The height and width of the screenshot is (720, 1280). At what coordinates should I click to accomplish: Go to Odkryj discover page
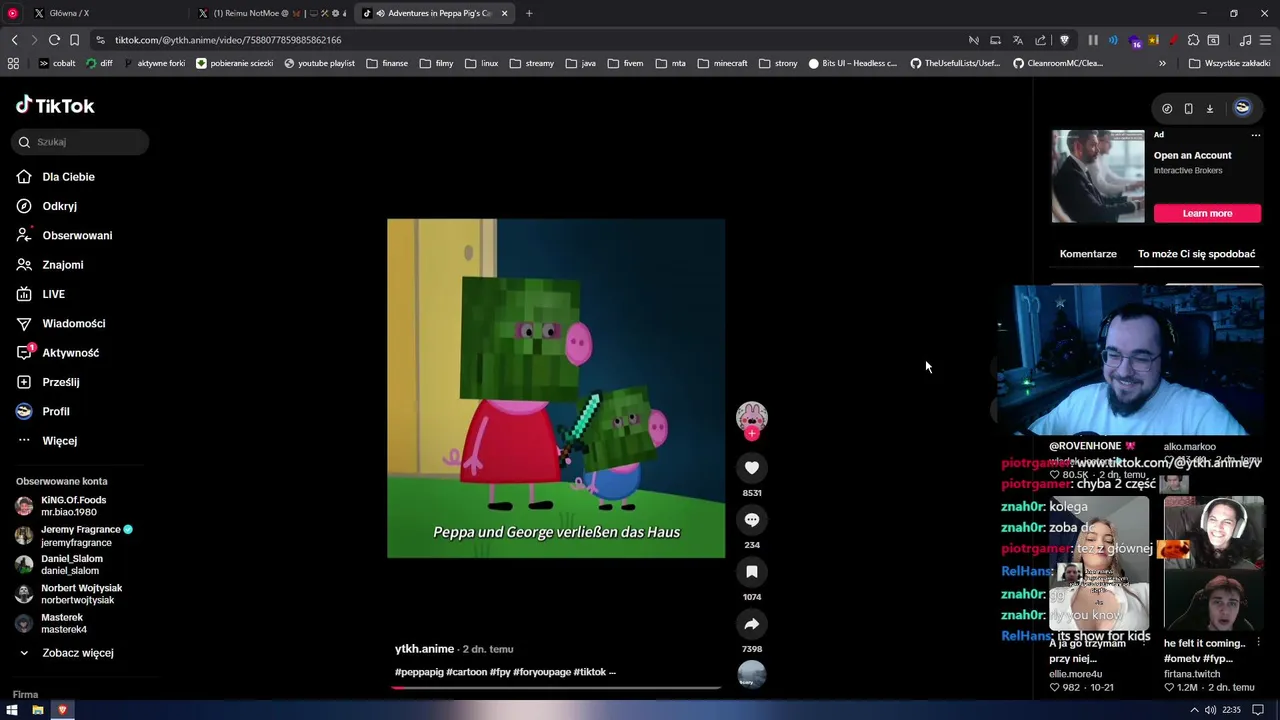point(47,206)
